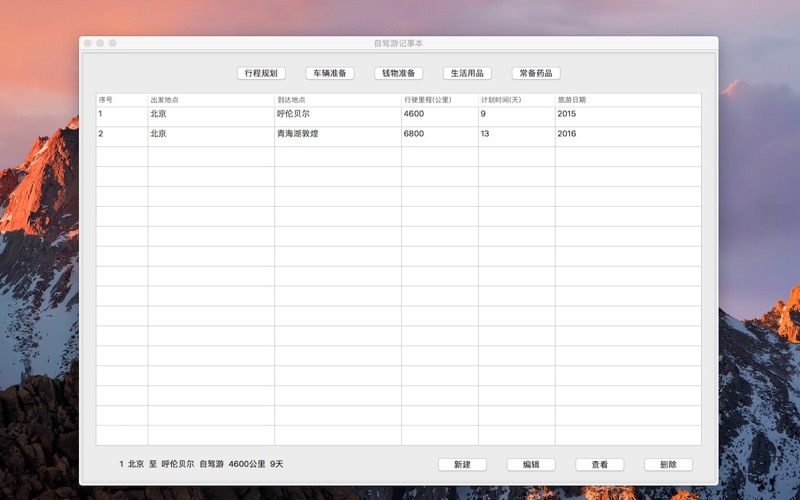
Task: Minimize the 自驾游记事本 window
Action: tap(100, 43)
